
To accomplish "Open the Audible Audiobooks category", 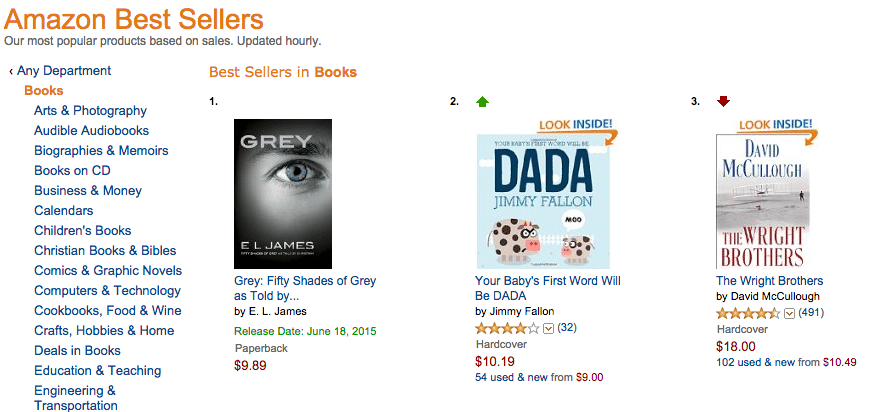I will pos(91,131).
